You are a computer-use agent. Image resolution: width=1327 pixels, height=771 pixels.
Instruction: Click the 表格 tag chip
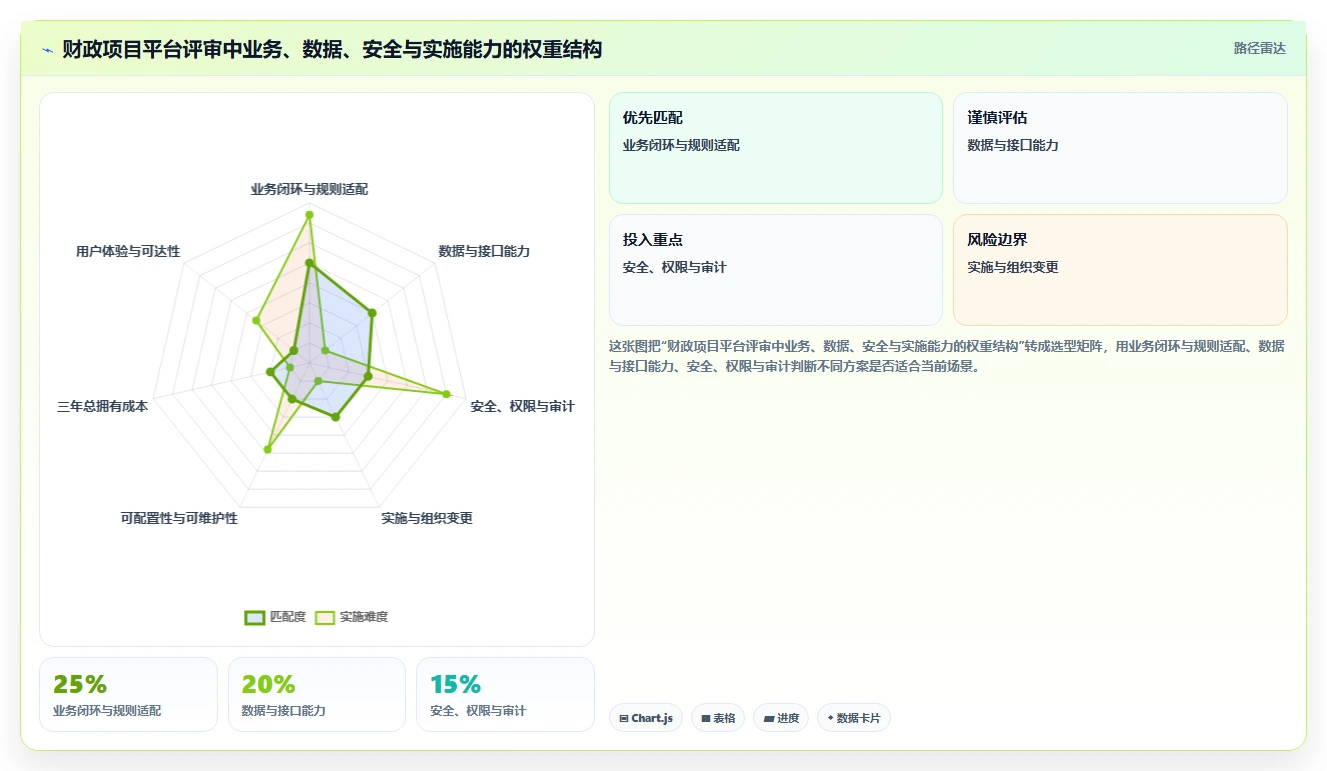coord(718,718)
